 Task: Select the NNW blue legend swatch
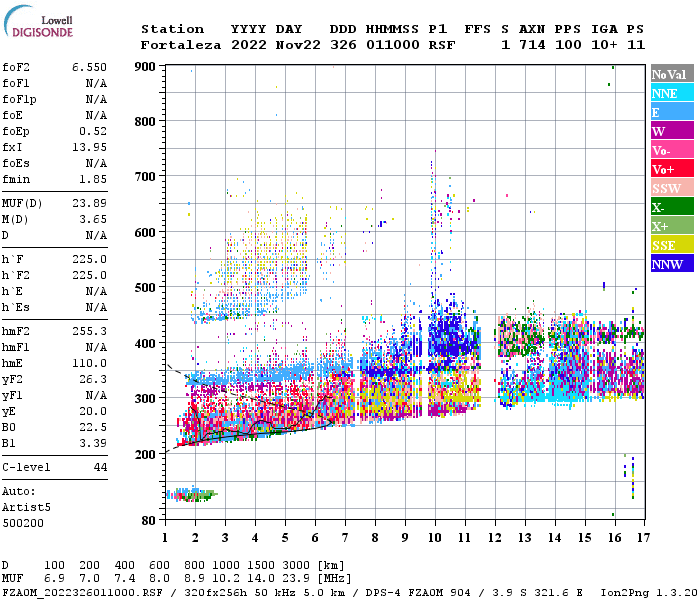tap(672, 264)
